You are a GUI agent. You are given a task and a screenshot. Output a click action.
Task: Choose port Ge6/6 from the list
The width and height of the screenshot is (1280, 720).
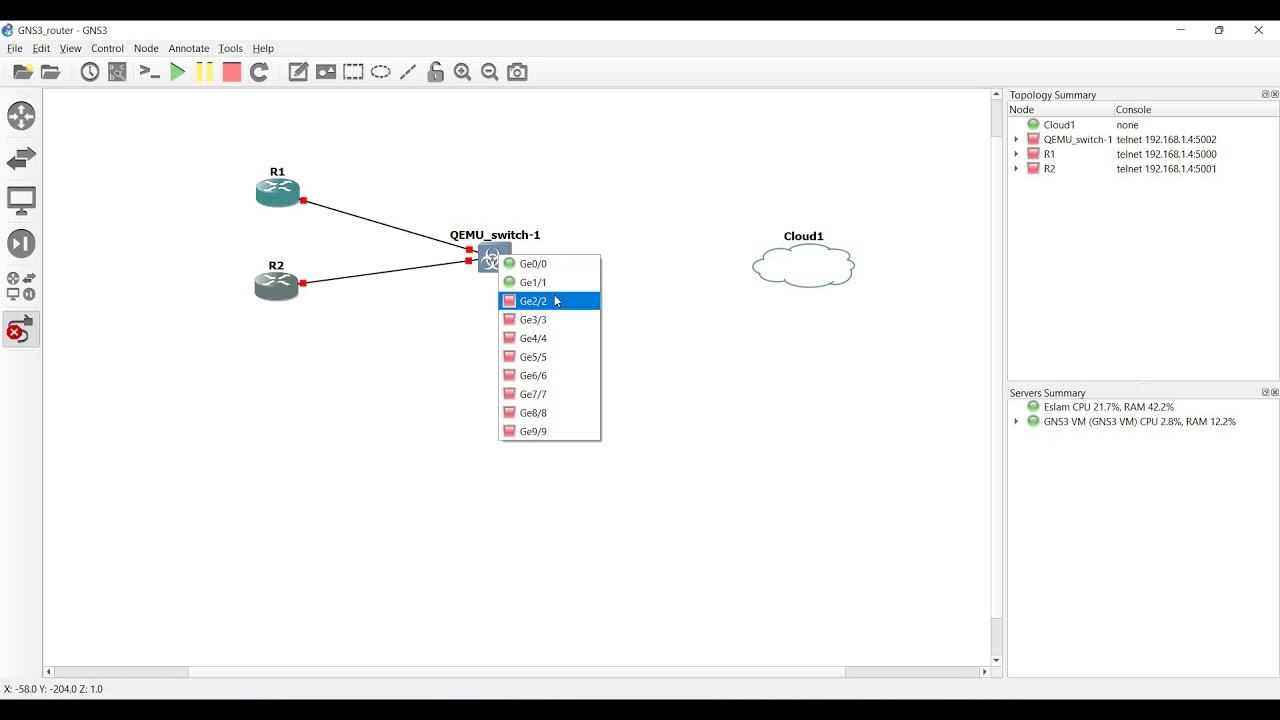pos(550,376)
